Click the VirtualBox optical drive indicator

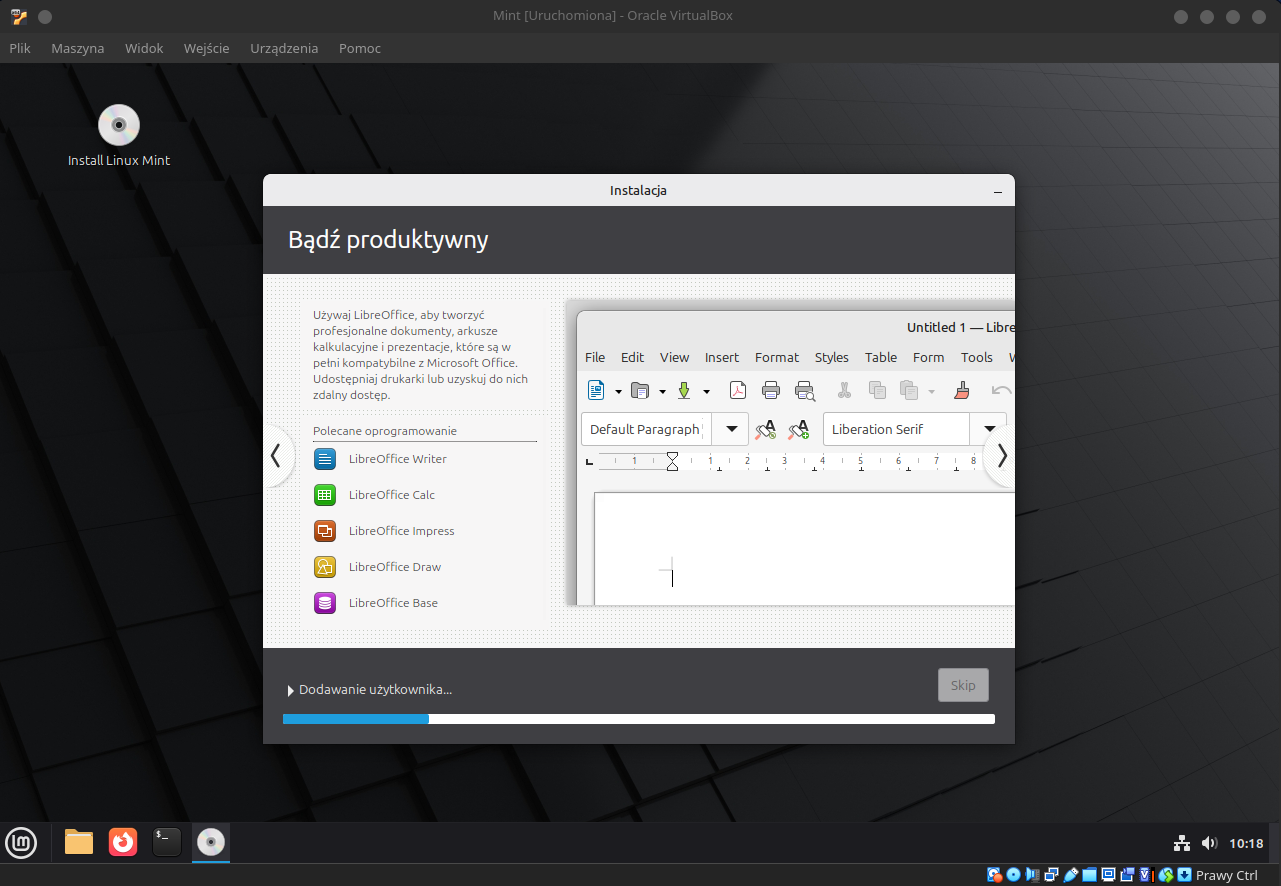coord(1013,875)
